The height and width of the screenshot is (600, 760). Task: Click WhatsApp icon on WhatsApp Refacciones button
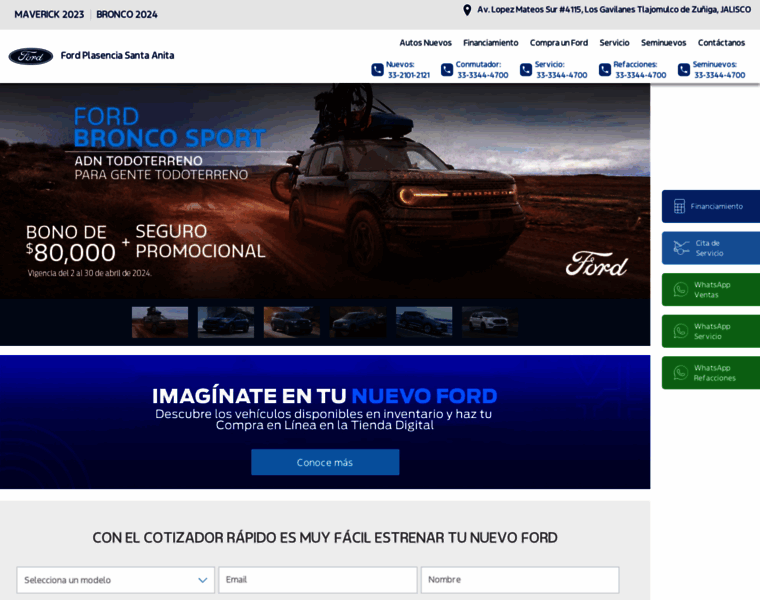tap(681, 373)
